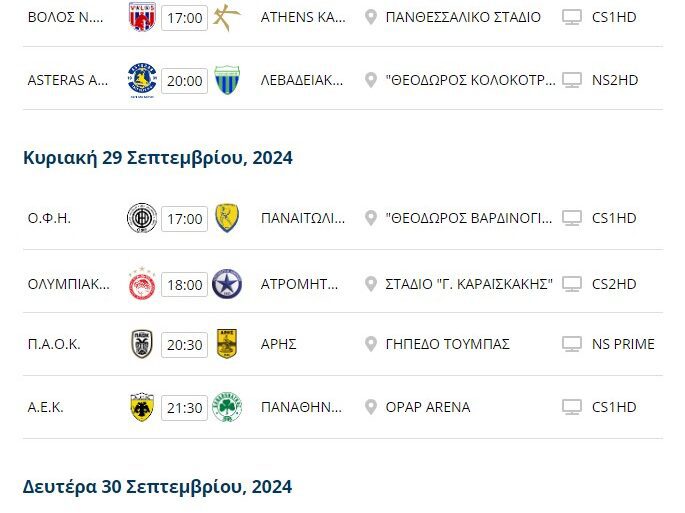This screenshot has width=685, height=513.
Task: Click the Levadiakos team crest
Action: tap(227, 80)
